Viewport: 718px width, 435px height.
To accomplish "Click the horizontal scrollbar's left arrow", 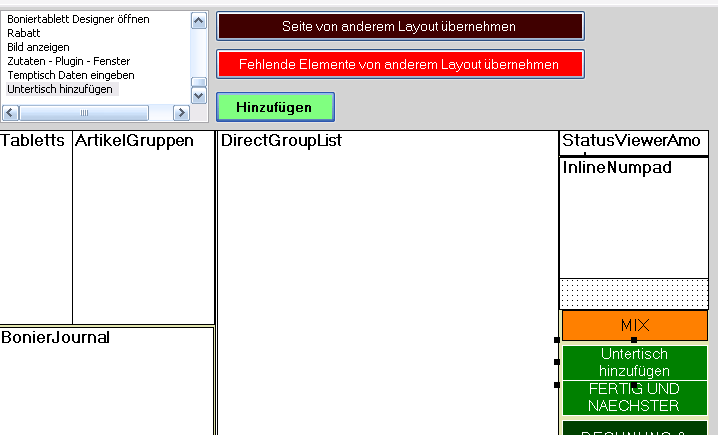I will coord(12,112).
